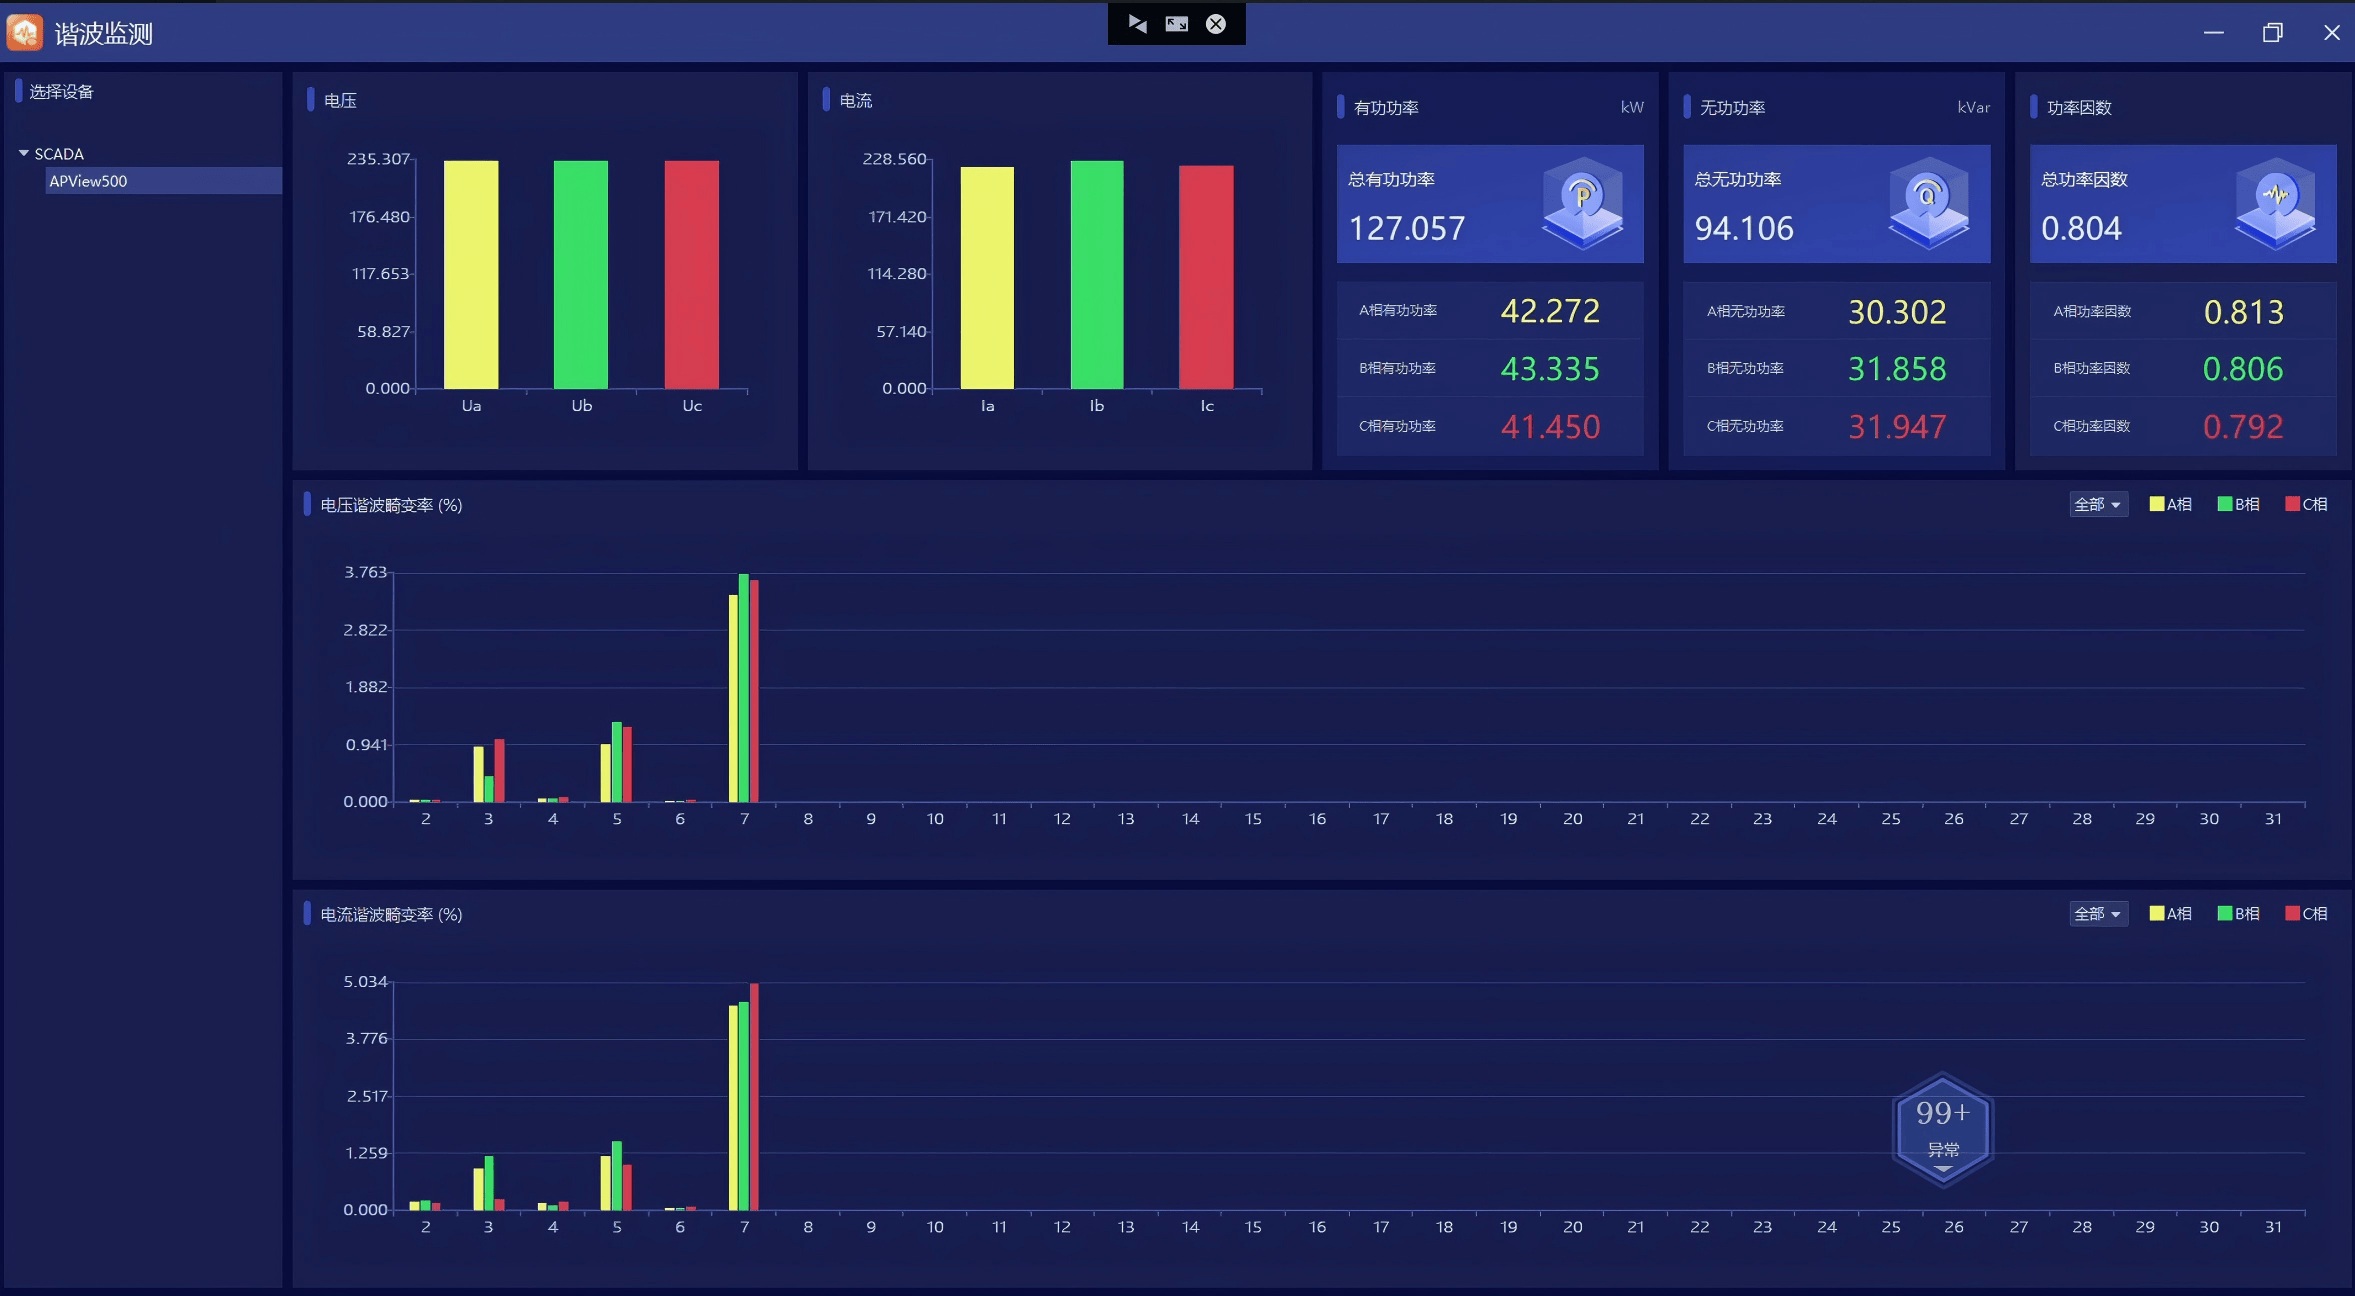Restore the window using the title bar button

pos(2272,33)
